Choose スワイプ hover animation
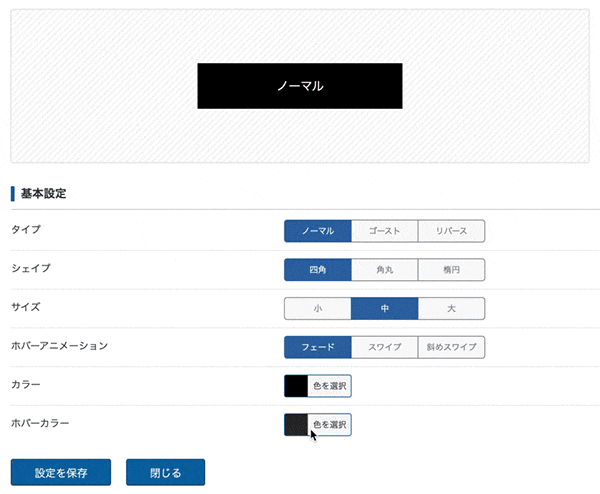The height and width of the screenshot is (494, 600). [385, 347]
